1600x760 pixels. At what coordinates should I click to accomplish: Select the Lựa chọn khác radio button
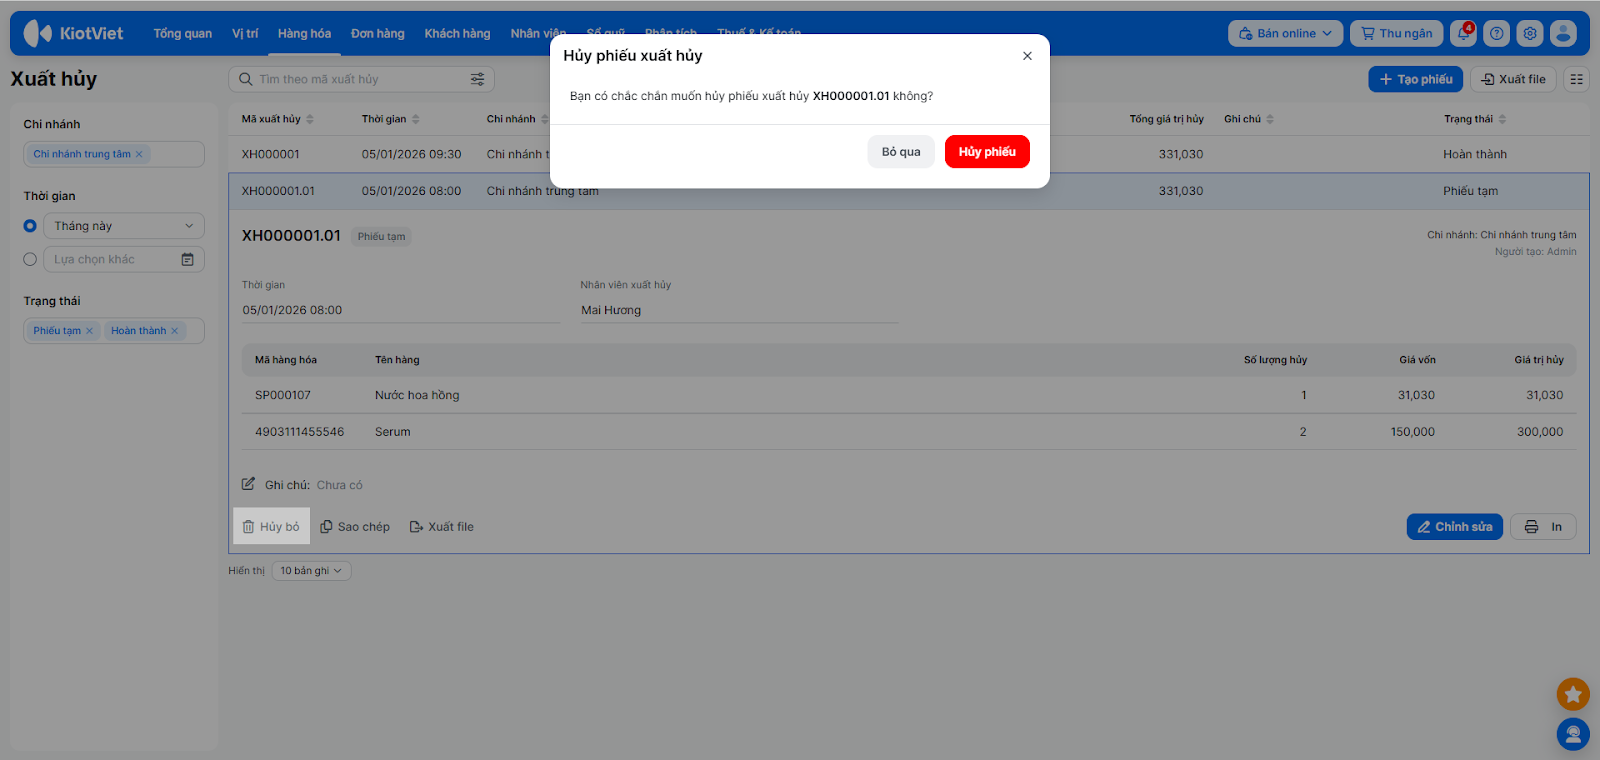coord(30,259)
